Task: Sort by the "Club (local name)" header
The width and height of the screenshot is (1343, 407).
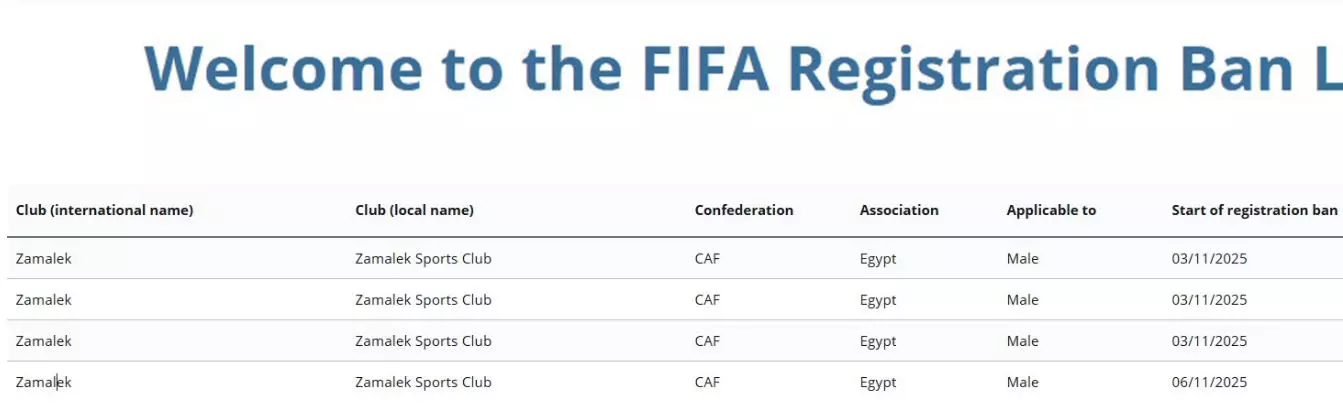Action: click(414, 210)
